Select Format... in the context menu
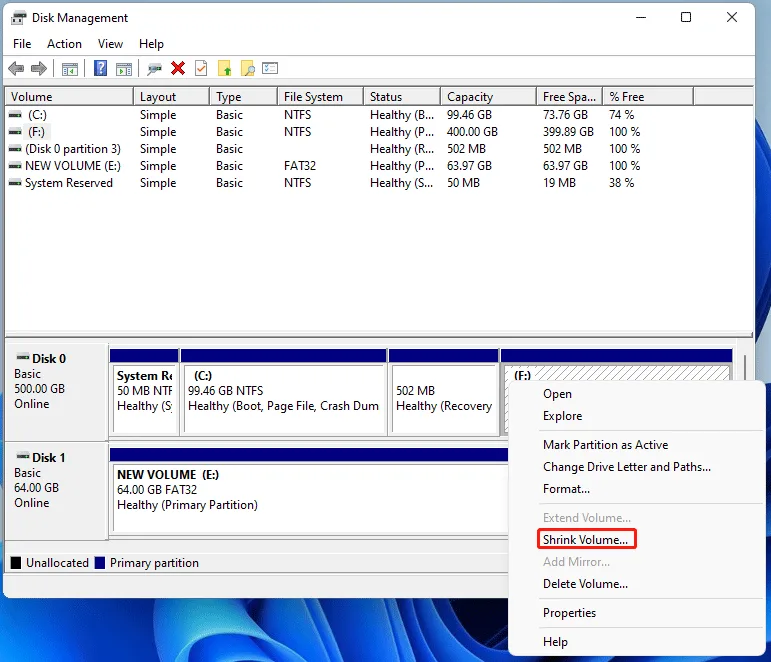The width and height of the screenshot is (771, 662). click(x=566, y=489)
